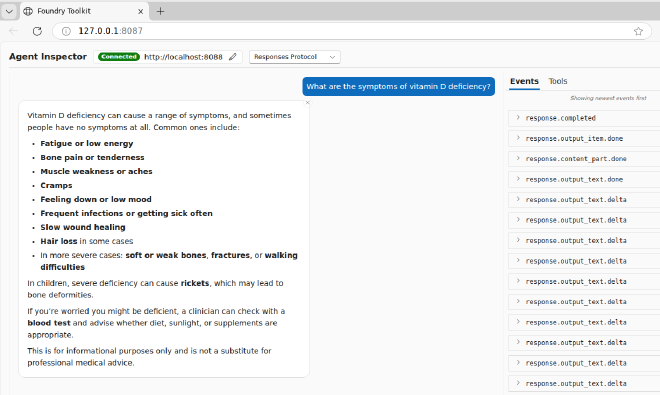This screenshot has width=660, height=395.
Task: Click the vitamin D deficiency user message bubble
Action: tap(398, 86)
